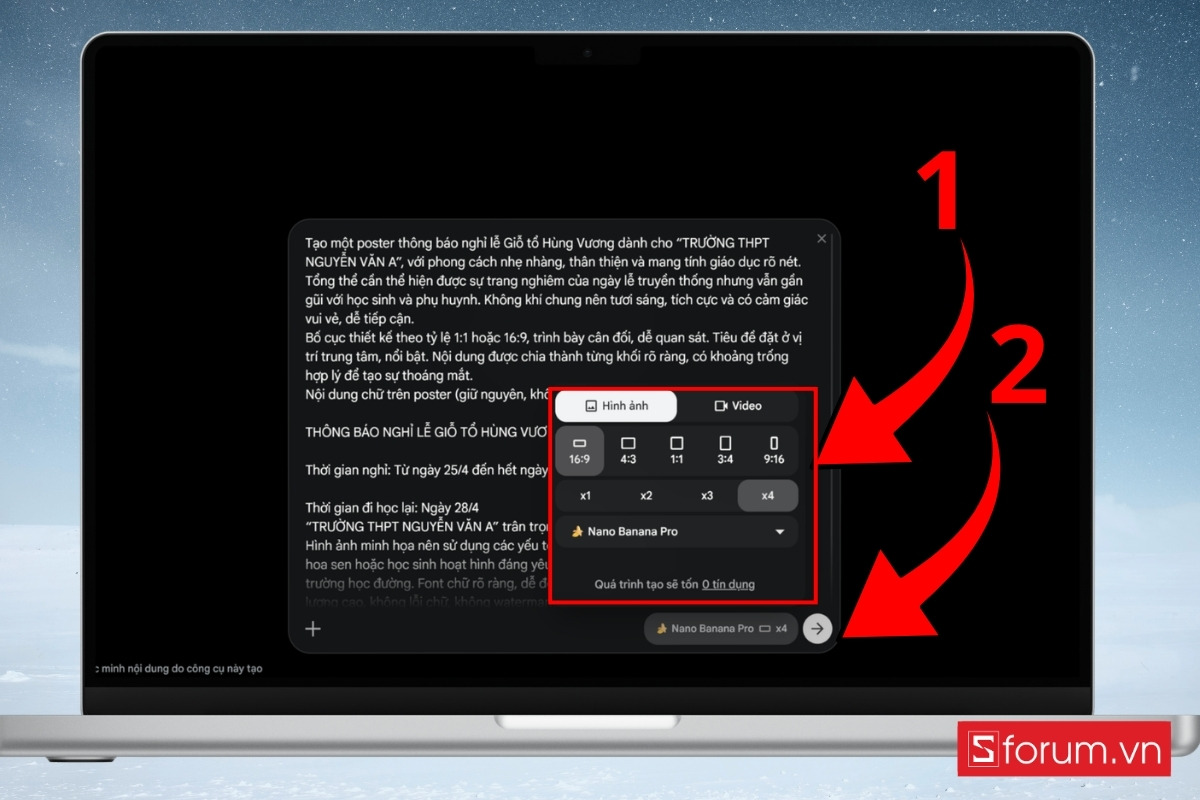The width and height of the screenshot is (1200, 800).
Task: Open the Nano Banana Pro x4 settings chip
Action: 721,628
